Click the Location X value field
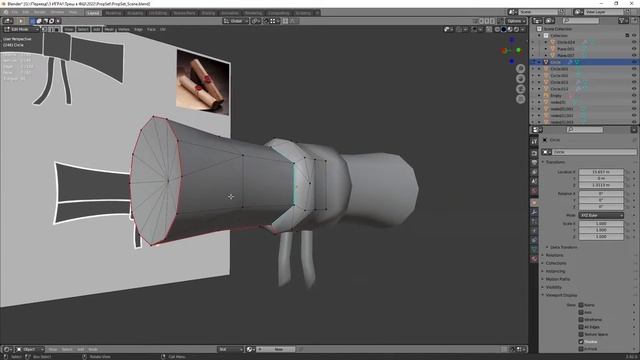 coord(601,172)
